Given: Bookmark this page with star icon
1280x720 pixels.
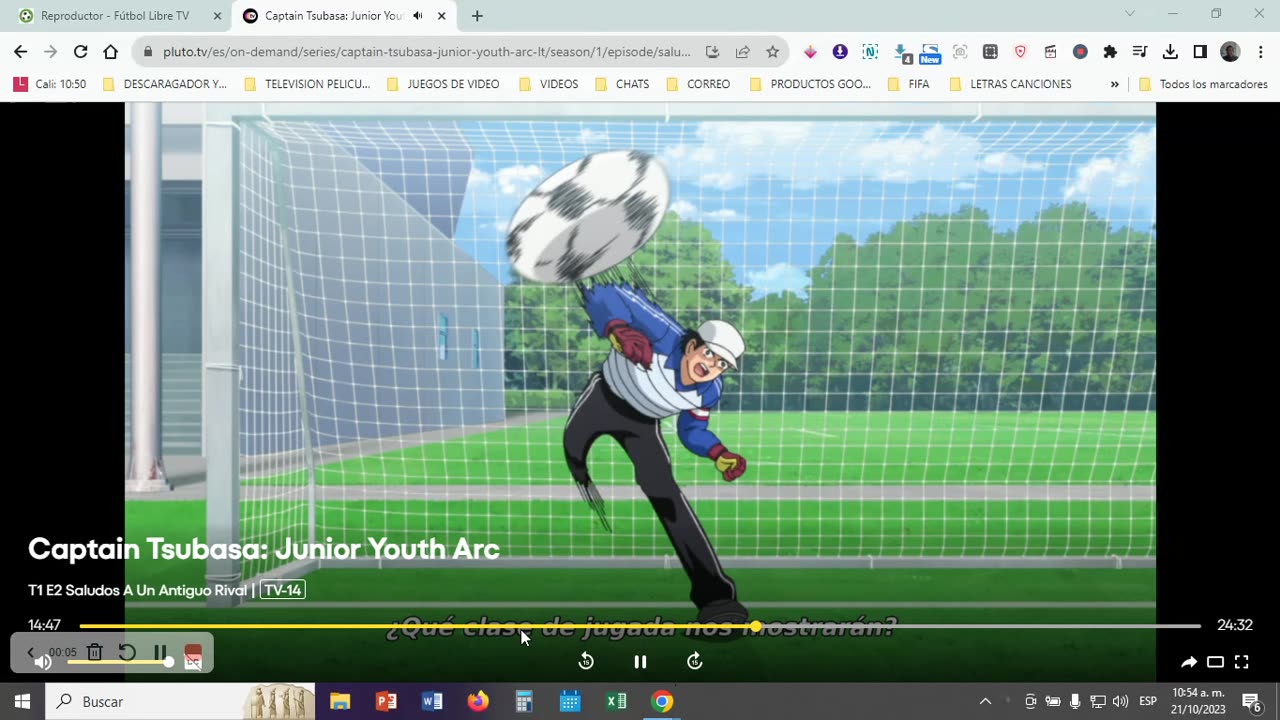Looking at the screenshot, I should pos(772,52).
